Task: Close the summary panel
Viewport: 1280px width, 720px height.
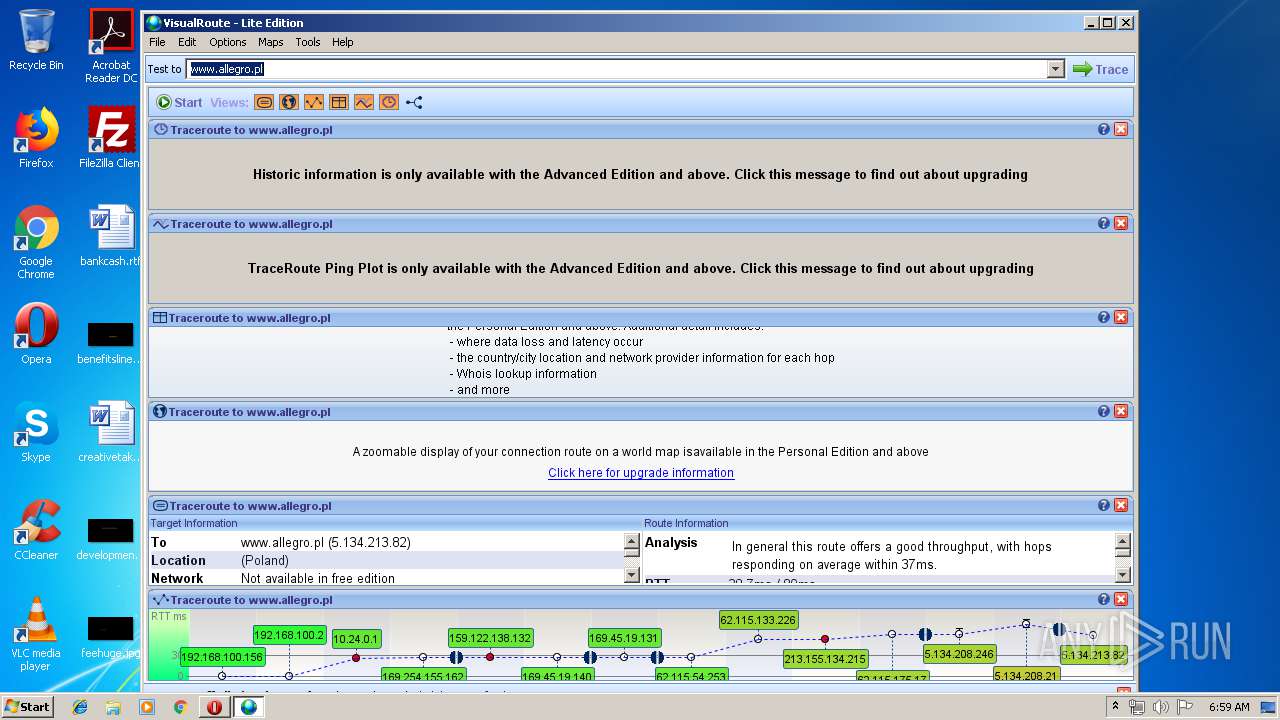Action: 1121,505
